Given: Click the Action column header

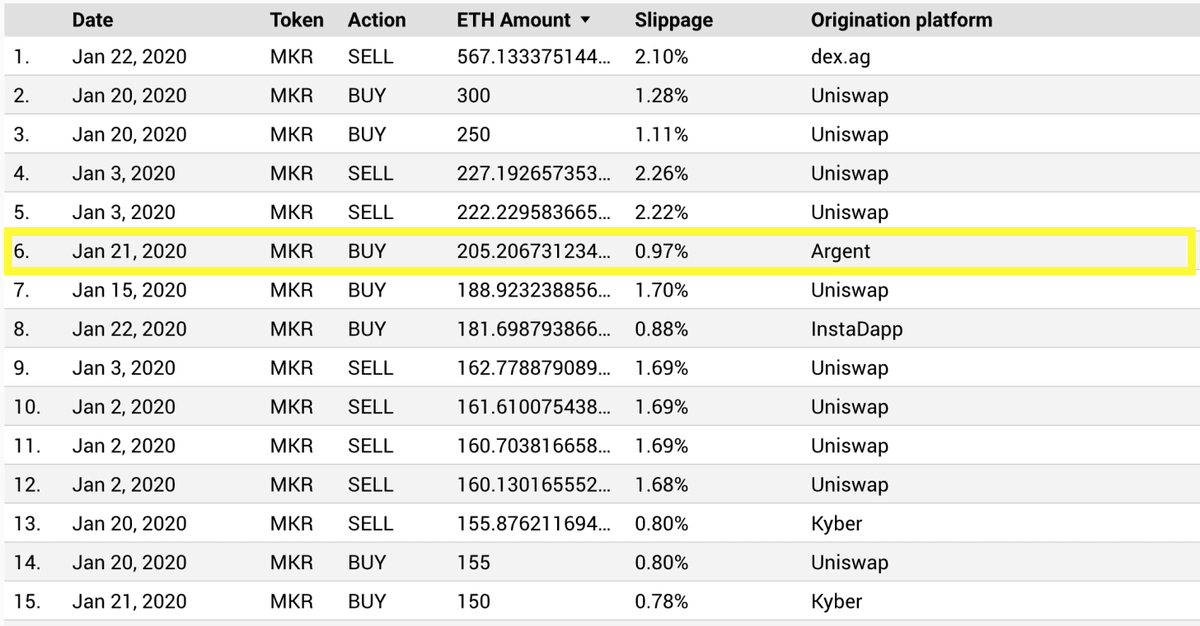Looking at the screenshot, I should [377, 20].
